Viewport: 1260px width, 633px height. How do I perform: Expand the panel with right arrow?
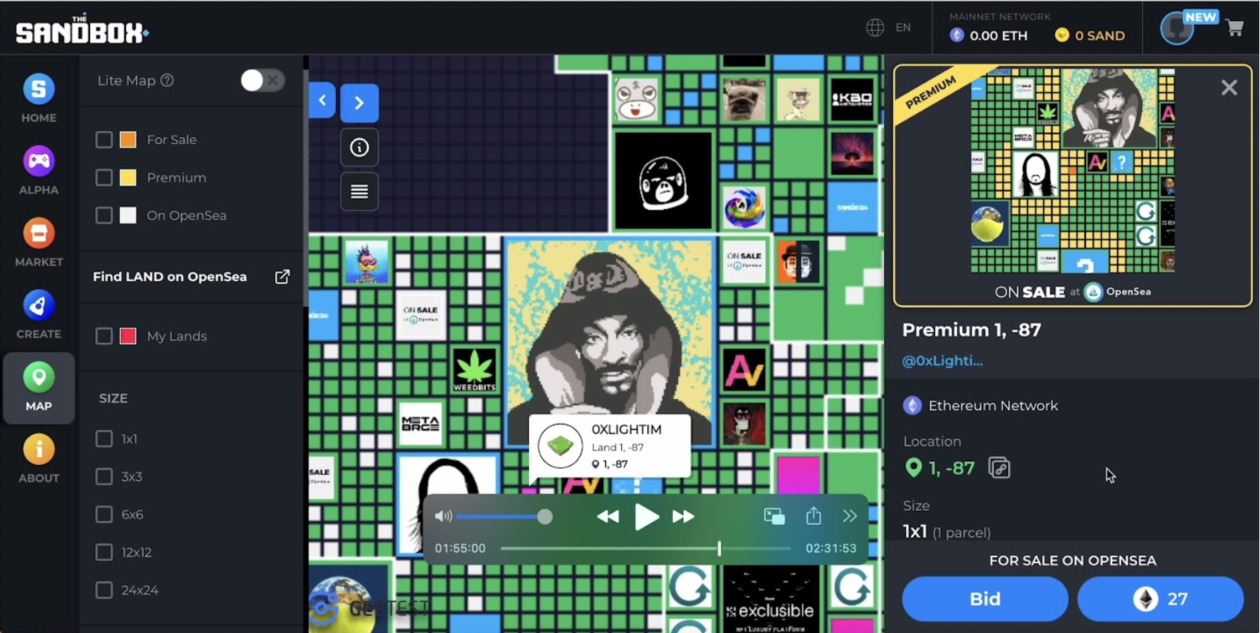tap(359, 103)
